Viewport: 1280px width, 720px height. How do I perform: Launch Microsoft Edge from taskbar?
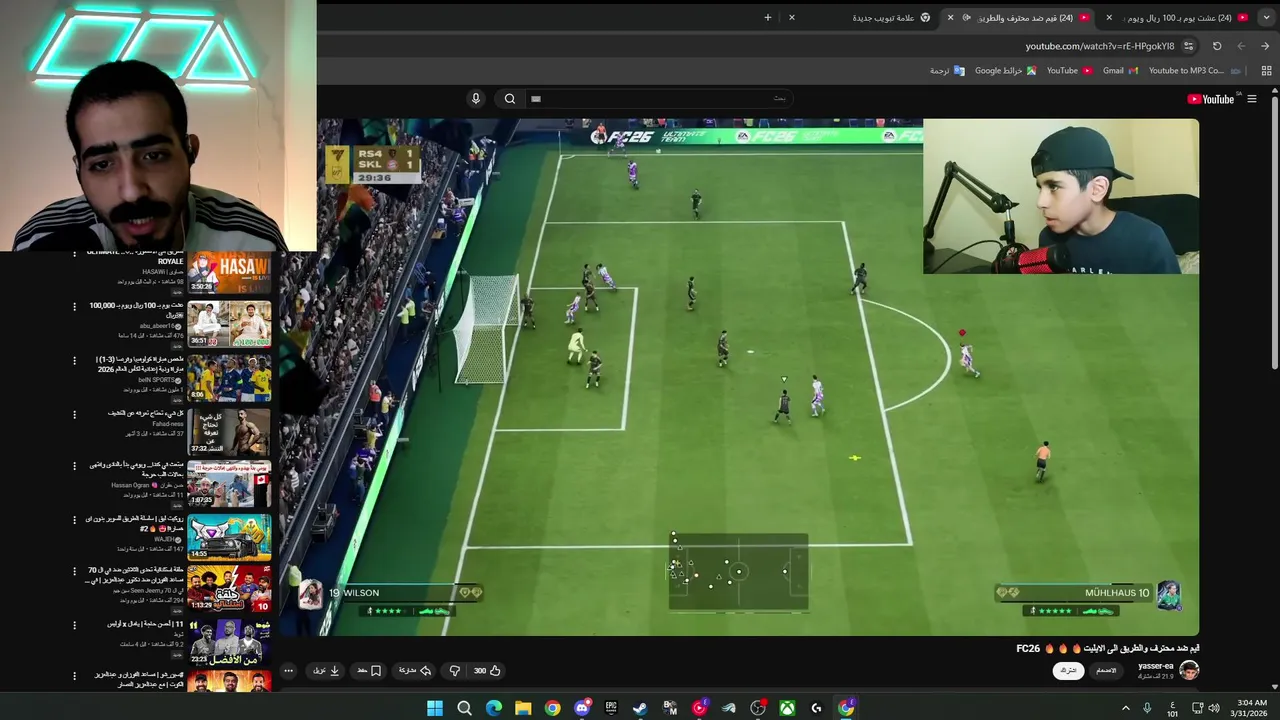pos(494,708)
